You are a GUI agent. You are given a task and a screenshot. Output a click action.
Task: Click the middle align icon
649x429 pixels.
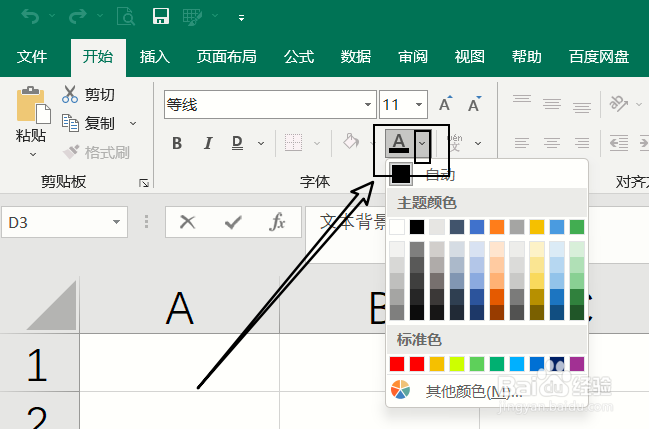[552, 104]
